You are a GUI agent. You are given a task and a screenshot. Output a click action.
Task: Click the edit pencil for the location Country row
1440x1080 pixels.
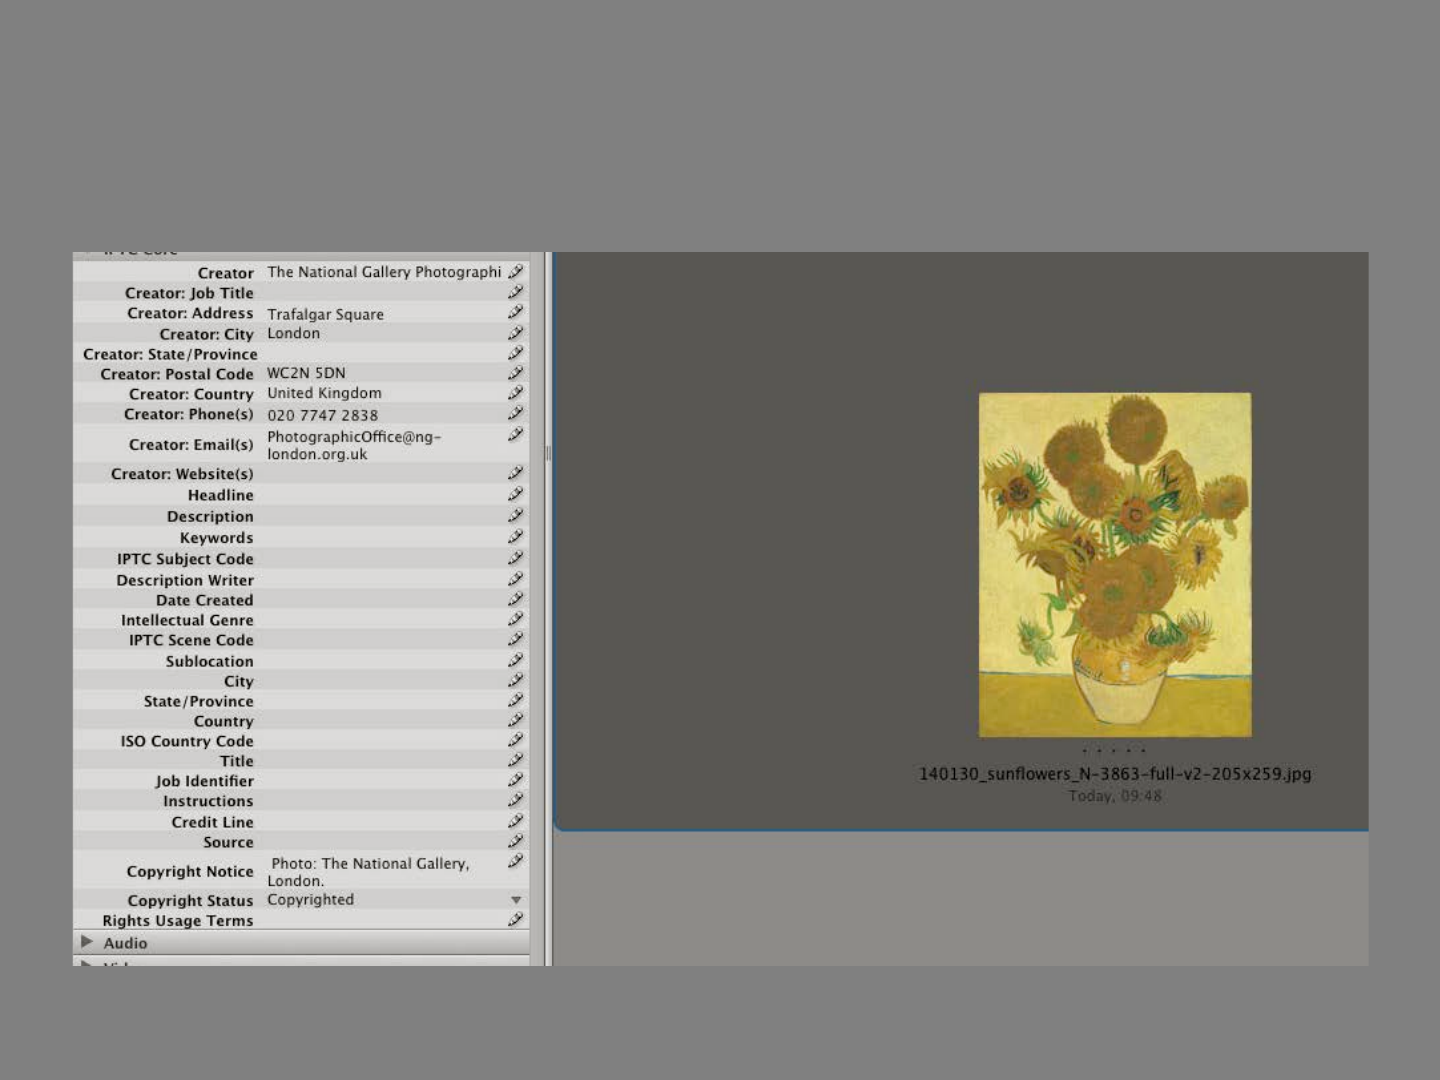[516, 720]
